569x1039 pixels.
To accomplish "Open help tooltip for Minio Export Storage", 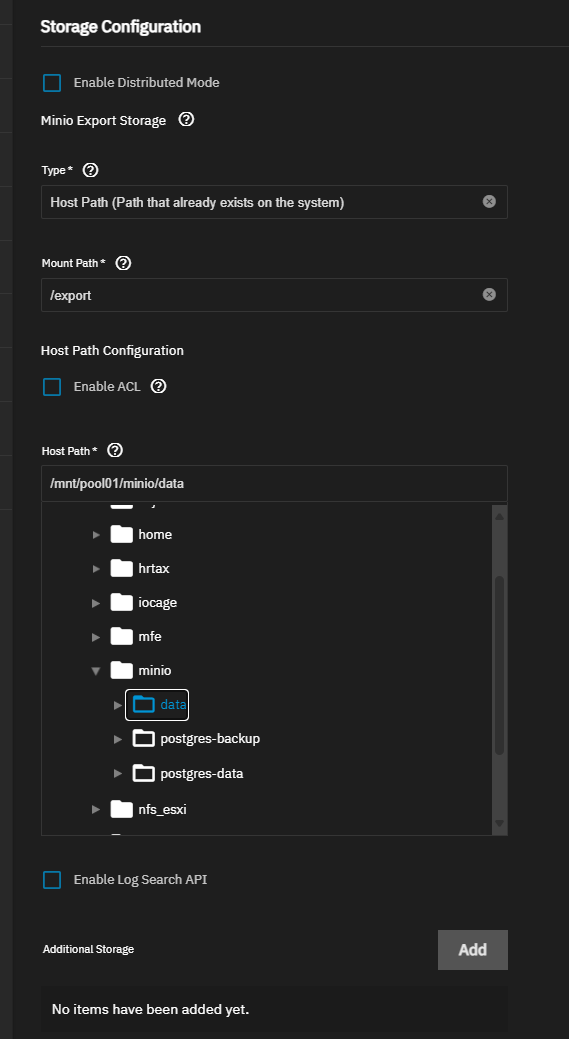I will pos(187,120).
